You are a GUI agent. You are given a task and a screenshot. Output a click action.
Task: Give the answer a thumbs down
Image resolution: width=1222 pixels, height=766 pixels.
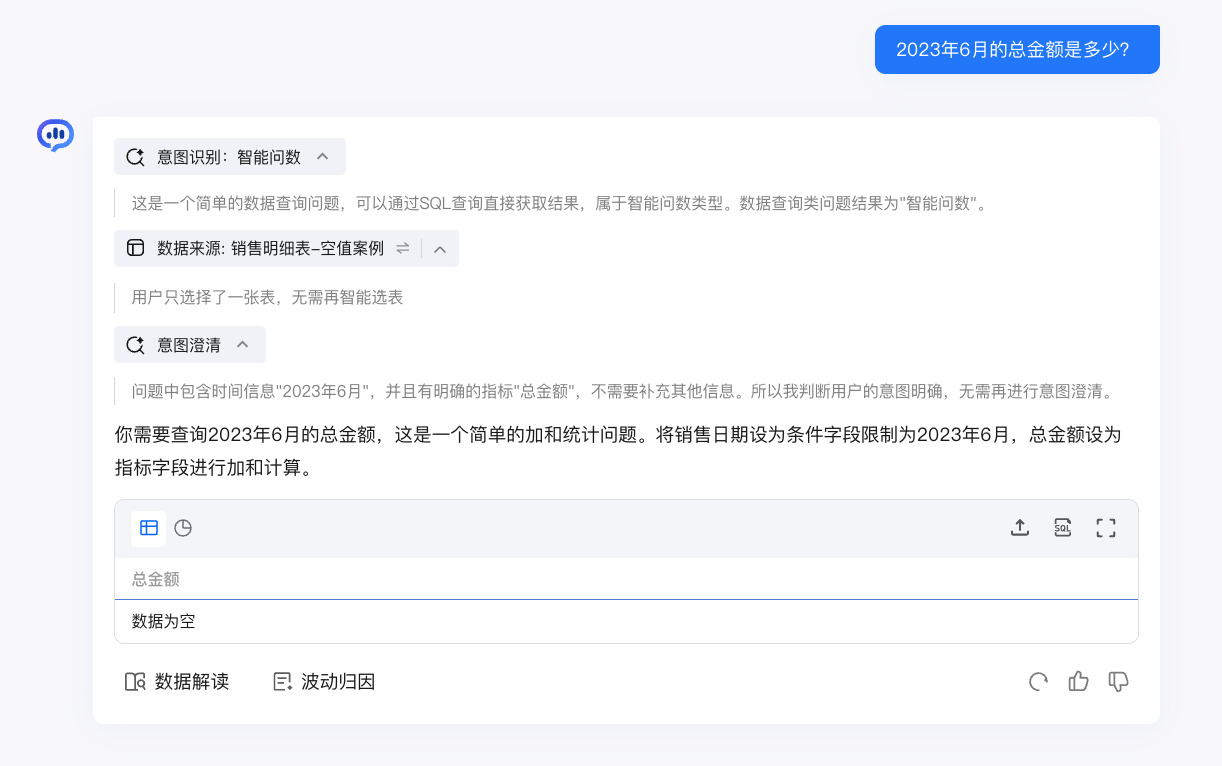[x=1119, y=682]
